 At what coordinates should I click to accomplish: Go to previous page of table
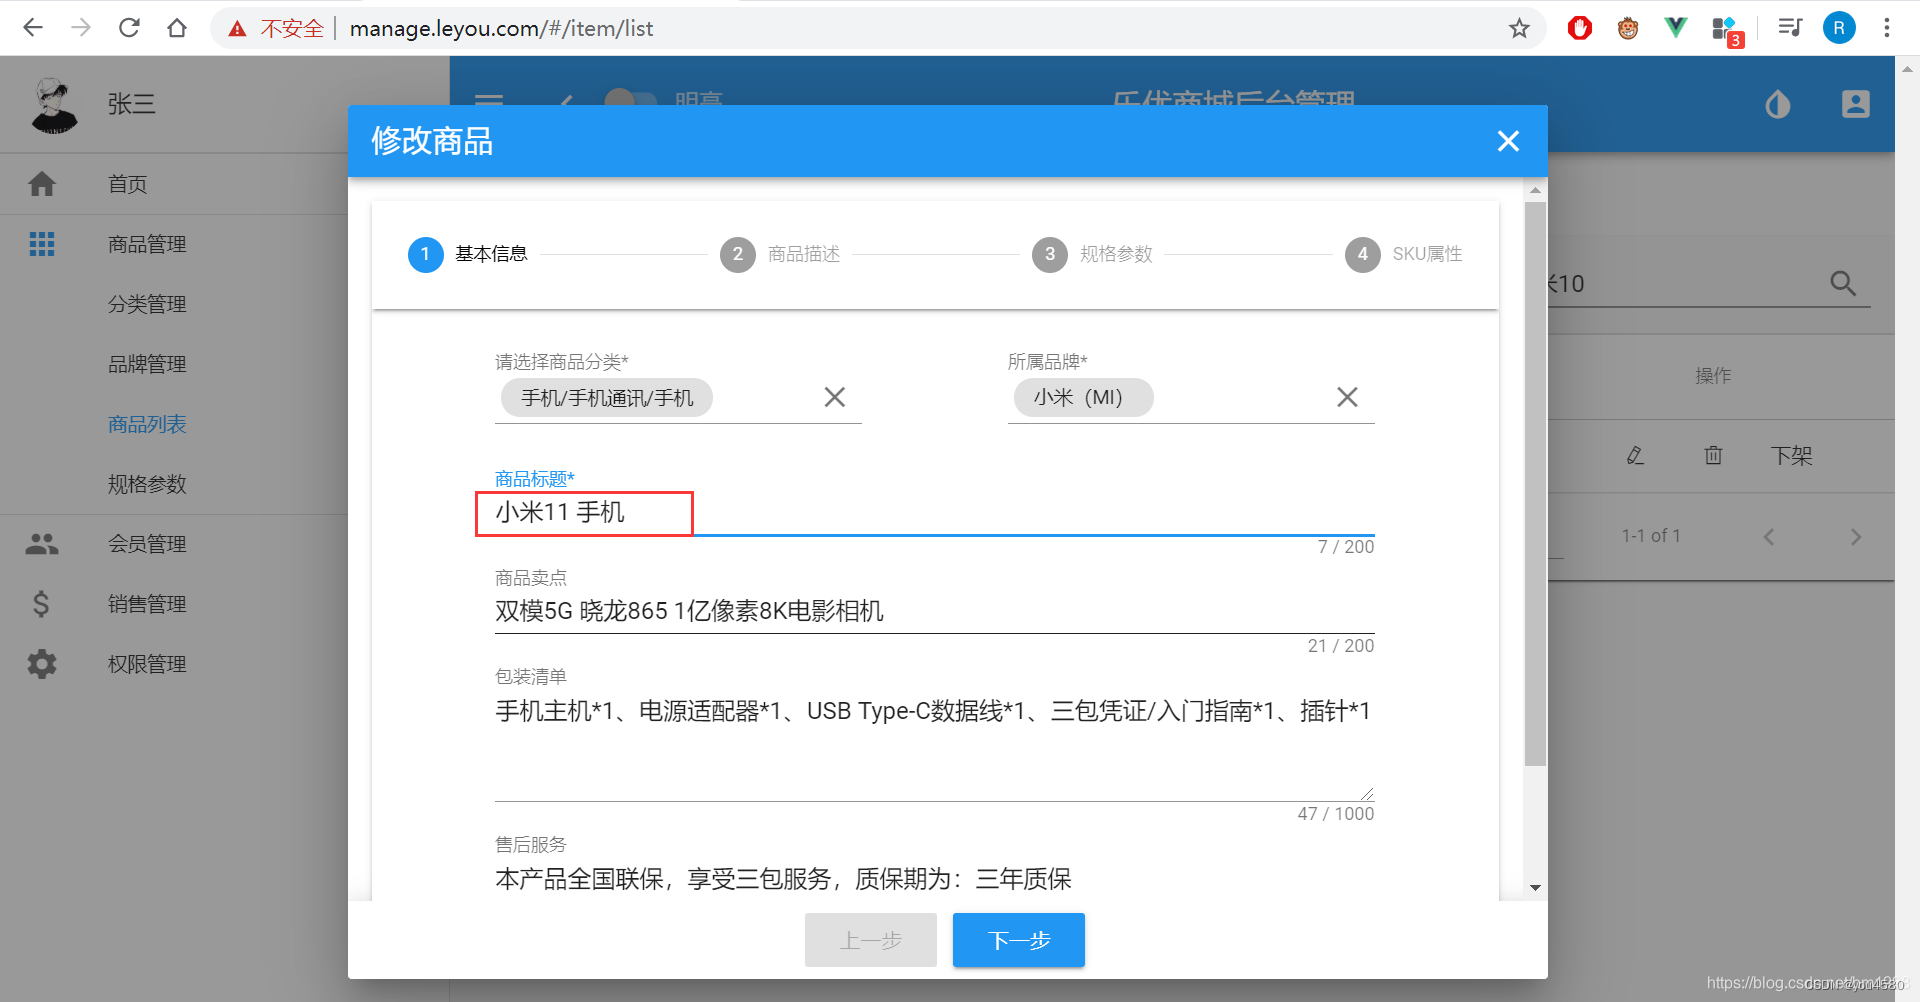[1769, 537]
